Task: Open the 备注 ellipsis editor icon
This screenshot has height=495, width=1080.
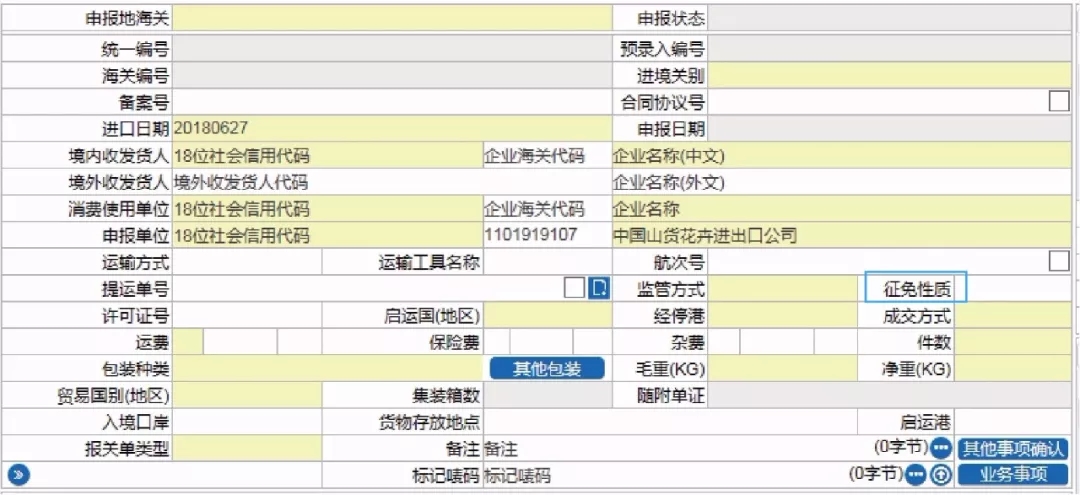Action: click(941, 449)
